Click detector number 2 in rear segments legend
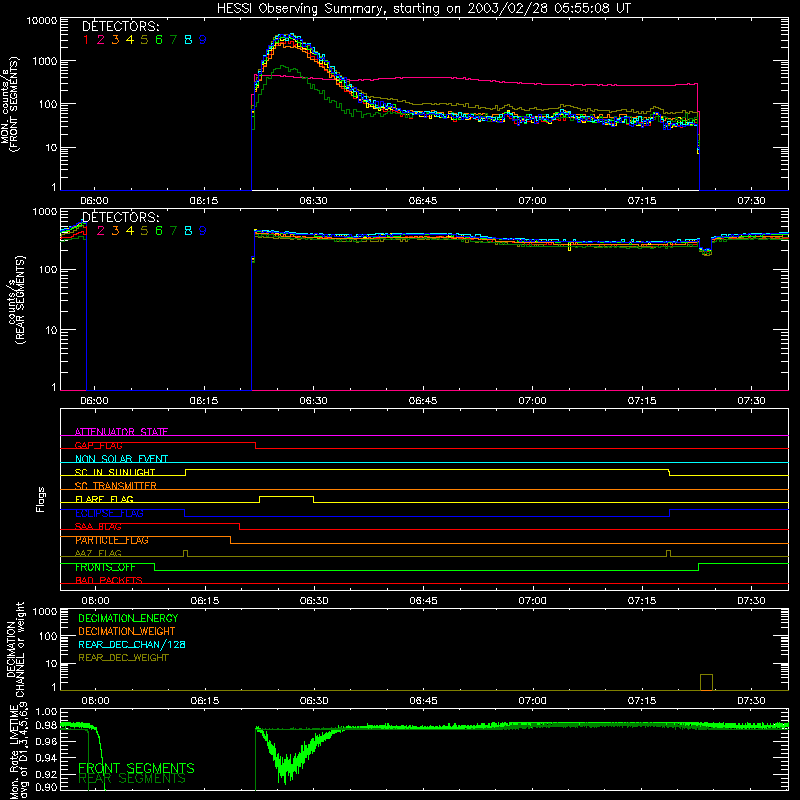 click(101, 231)
